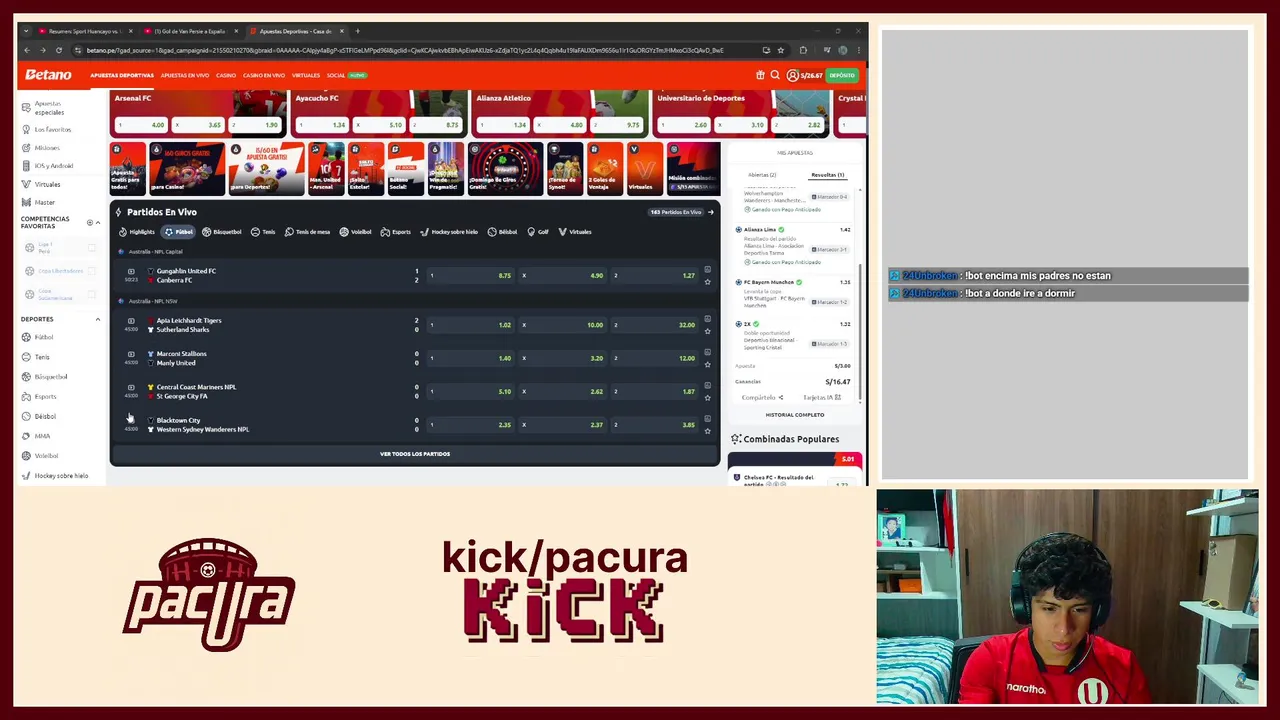The image size is (1280, 720).
Task: Open Los favoritos in the sidebar
Action: [x=52, y=129]
